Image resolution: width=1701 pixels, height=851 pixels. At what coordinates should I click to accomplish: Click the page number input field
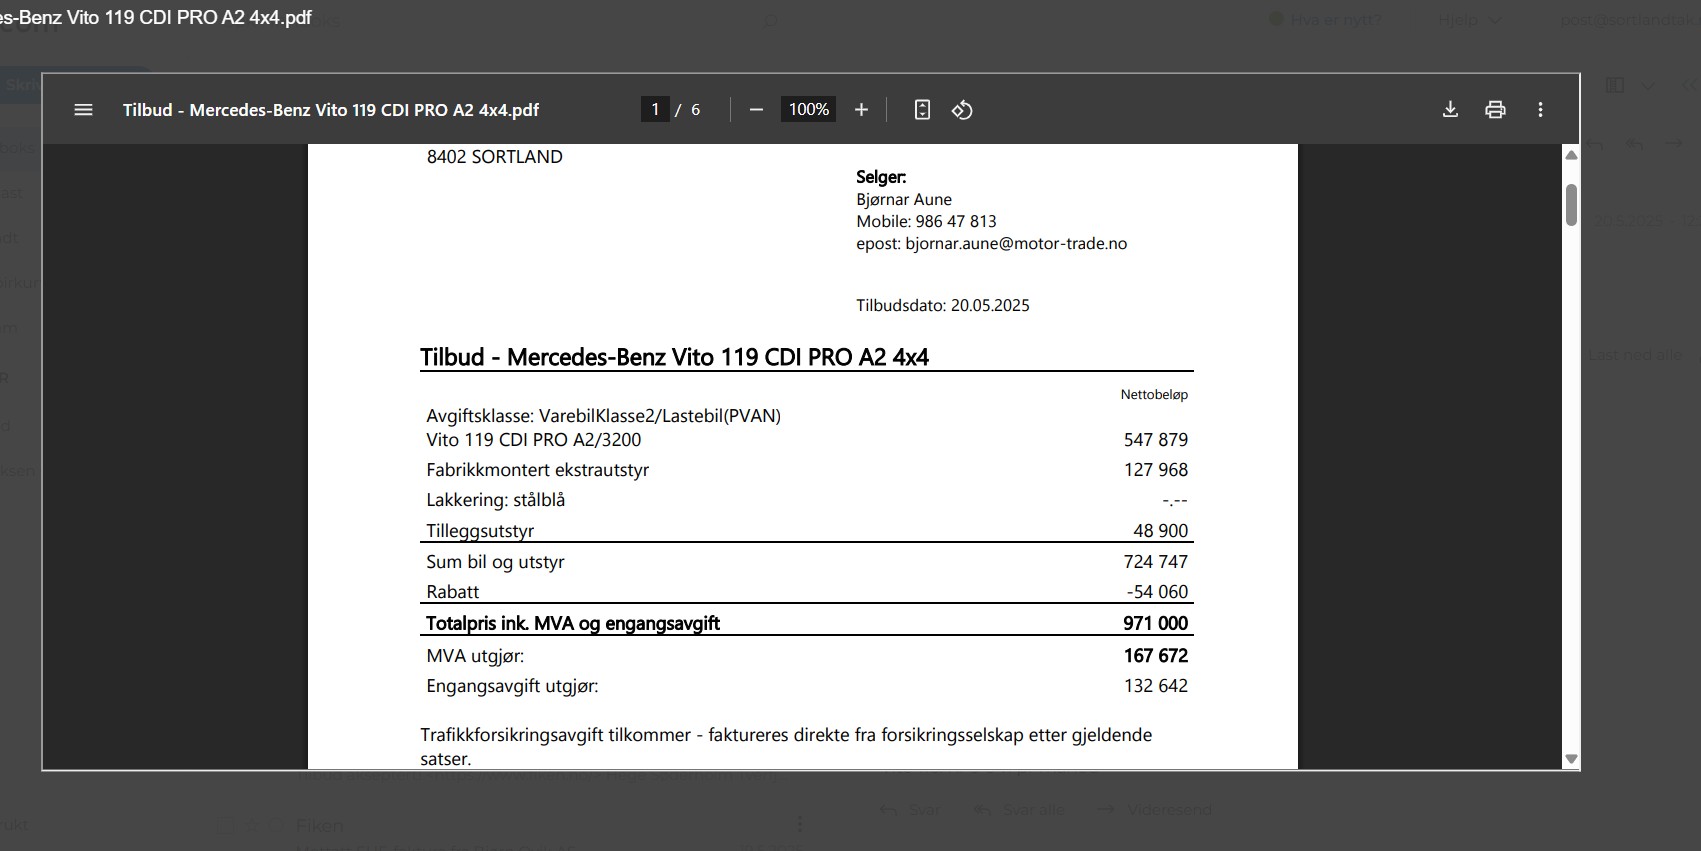point(655,110)
